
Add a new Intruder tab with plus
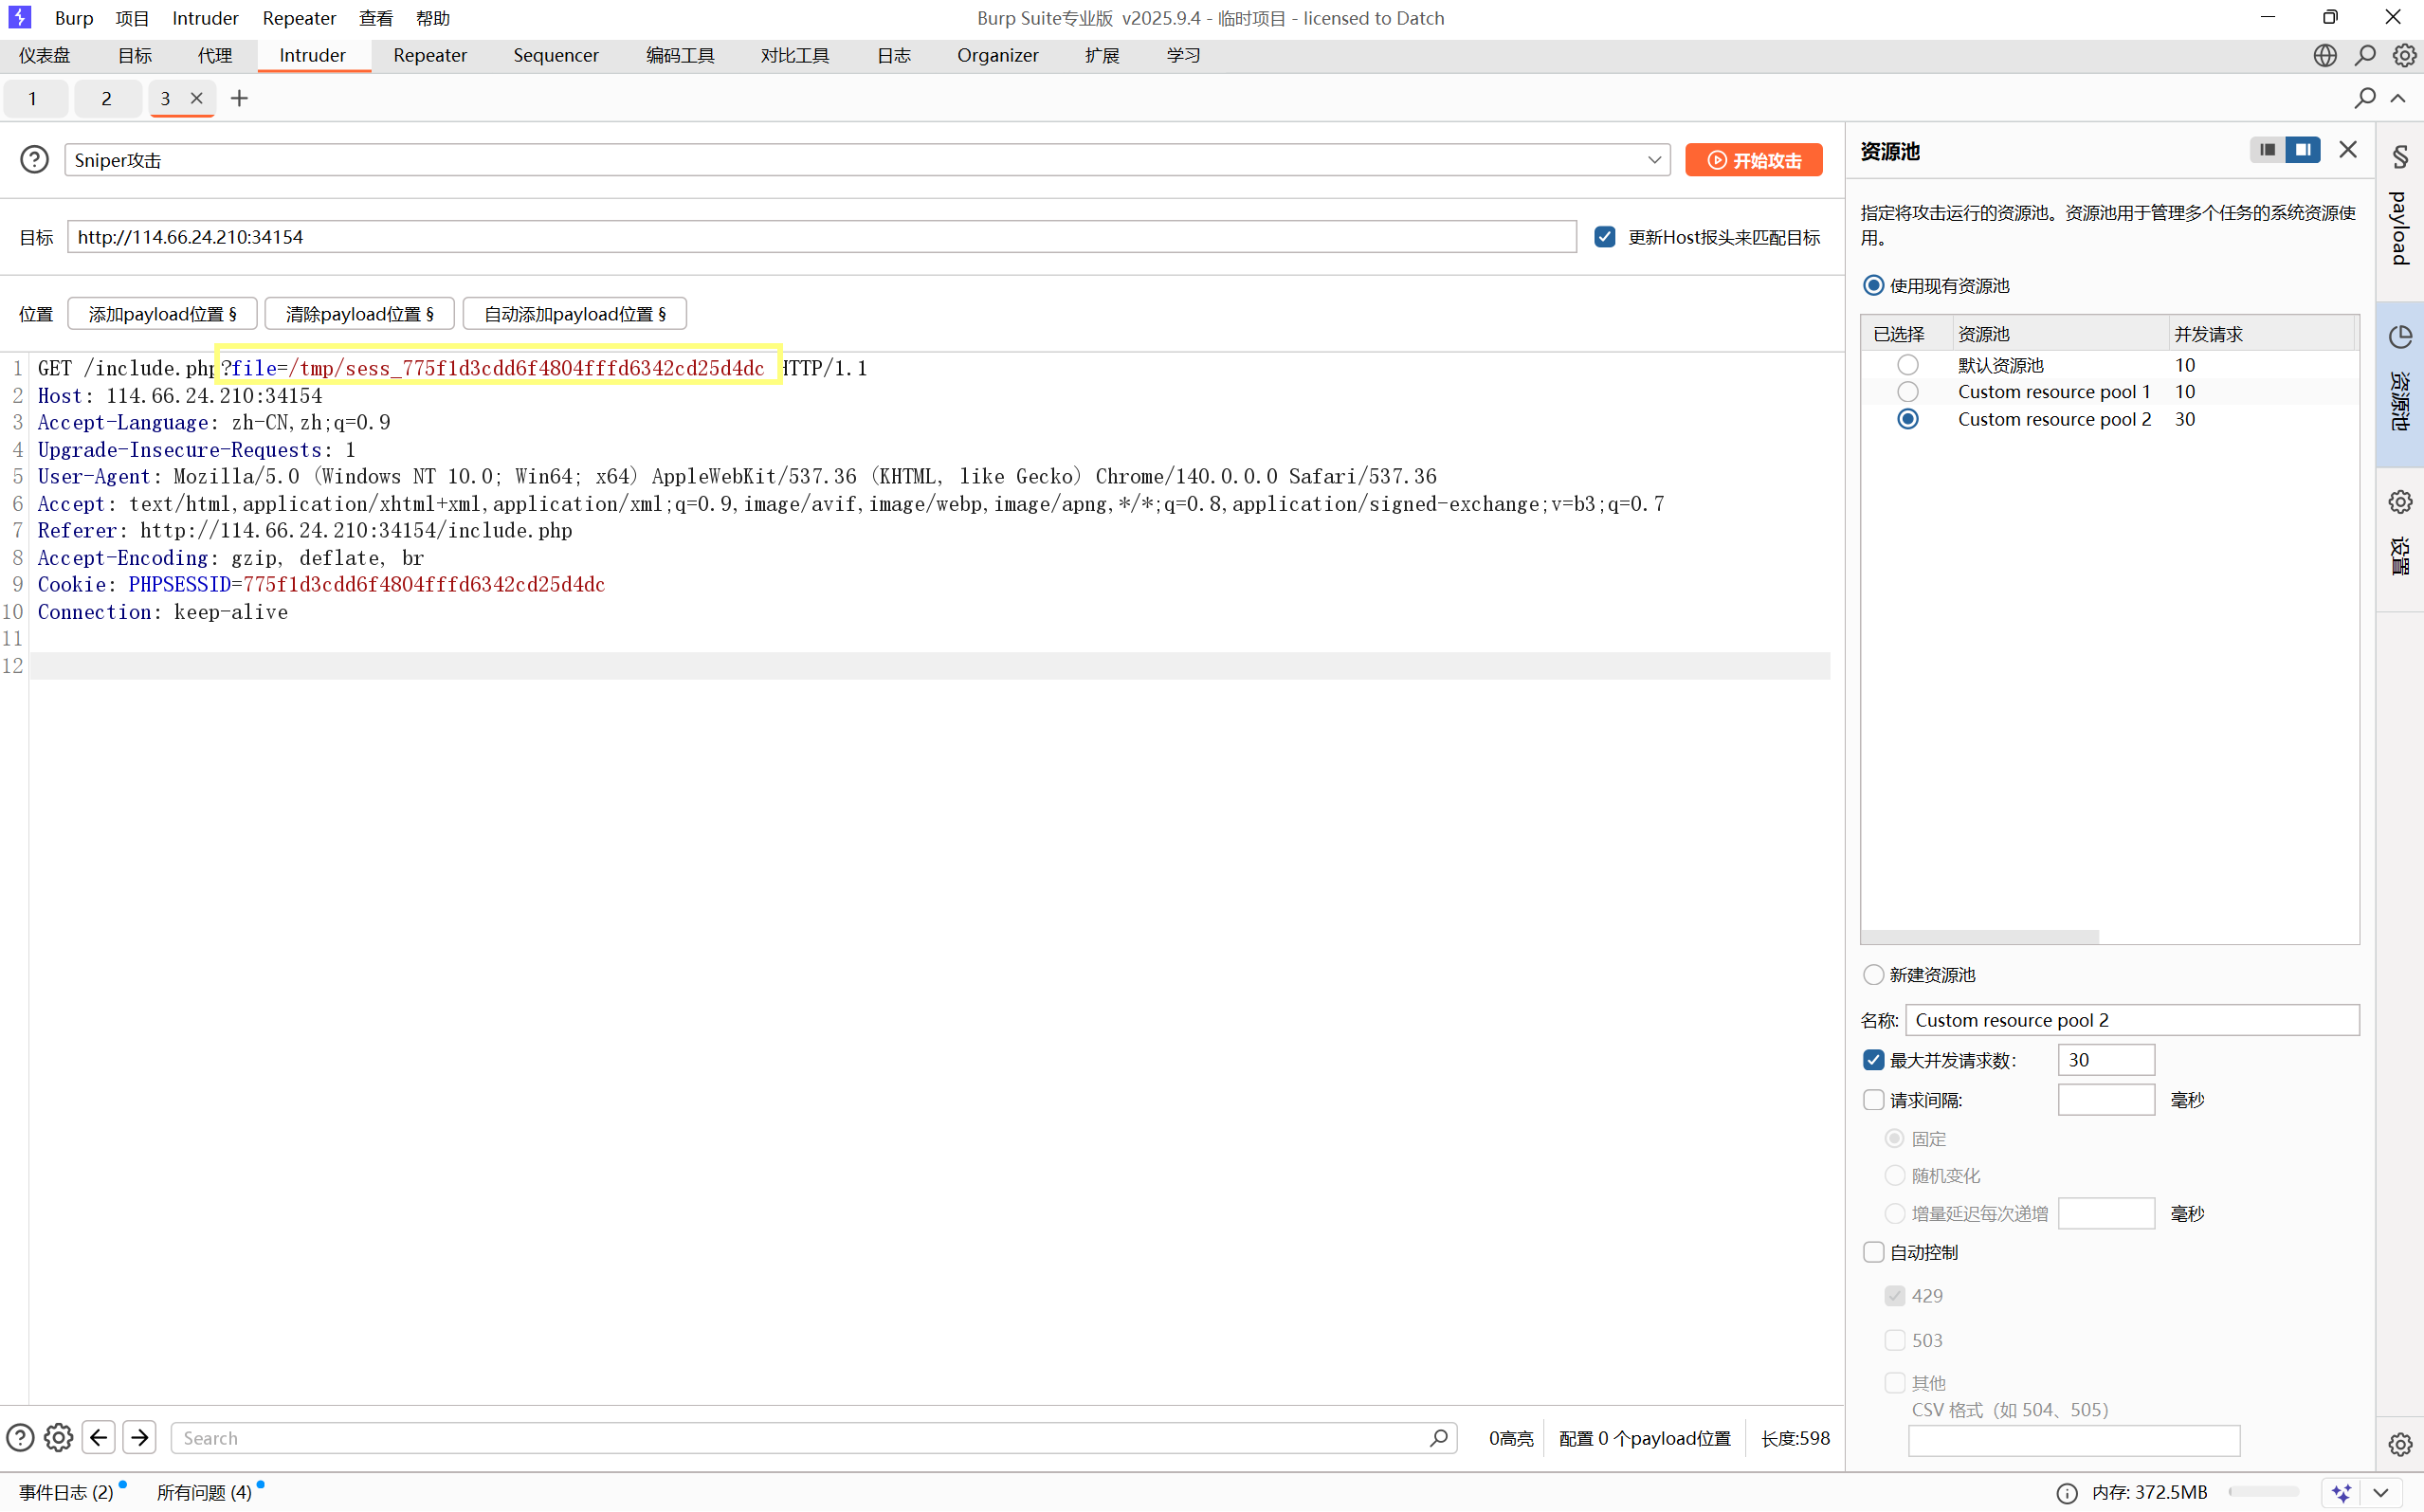[239, 98]
